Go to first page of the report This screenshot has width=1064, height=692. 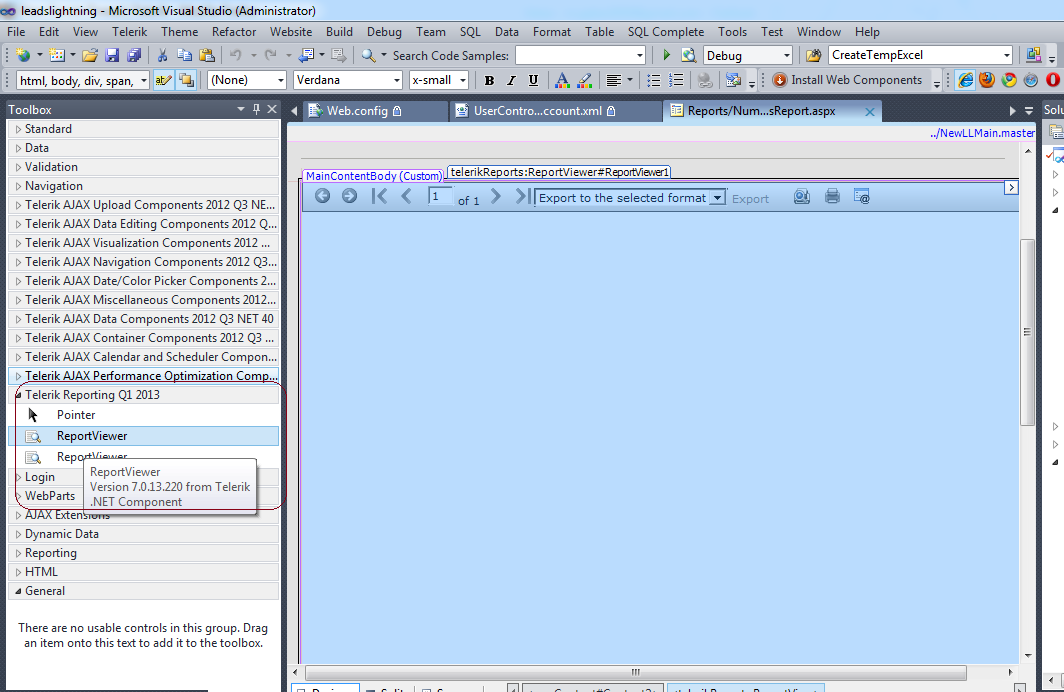click(379, 196)
